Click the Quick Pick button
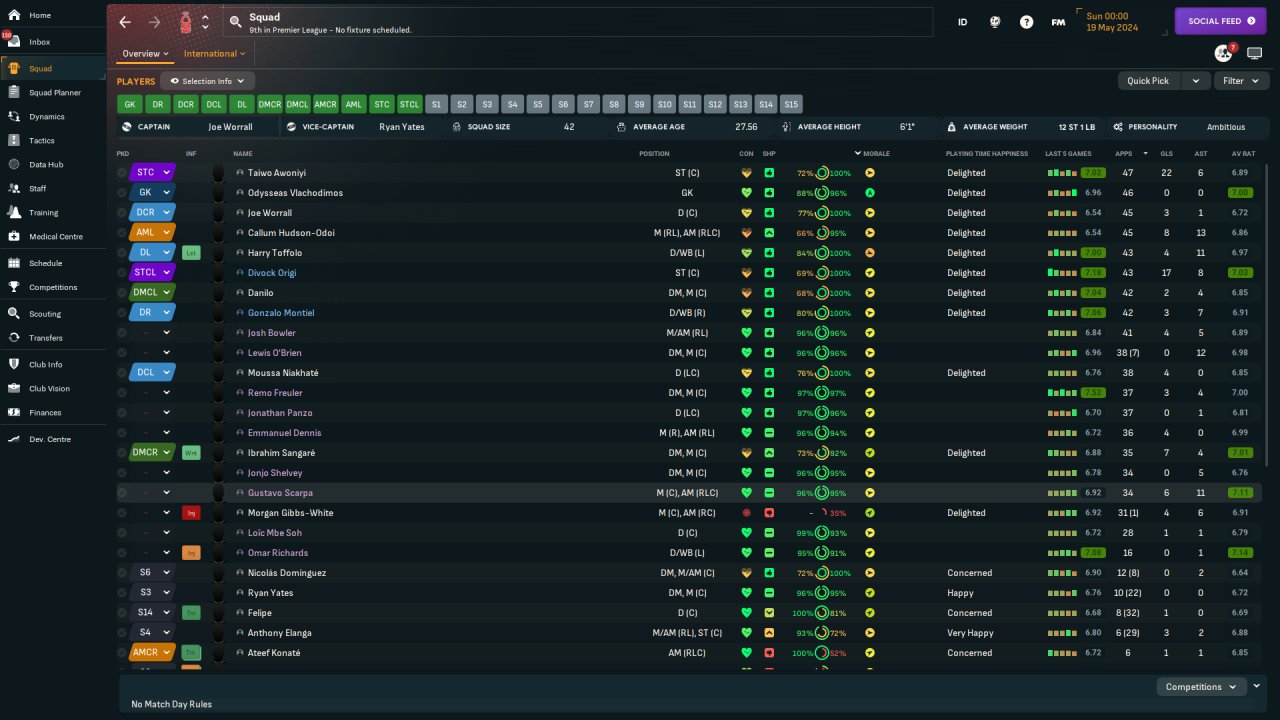The image size is (1280, 720). (1148, 81)
